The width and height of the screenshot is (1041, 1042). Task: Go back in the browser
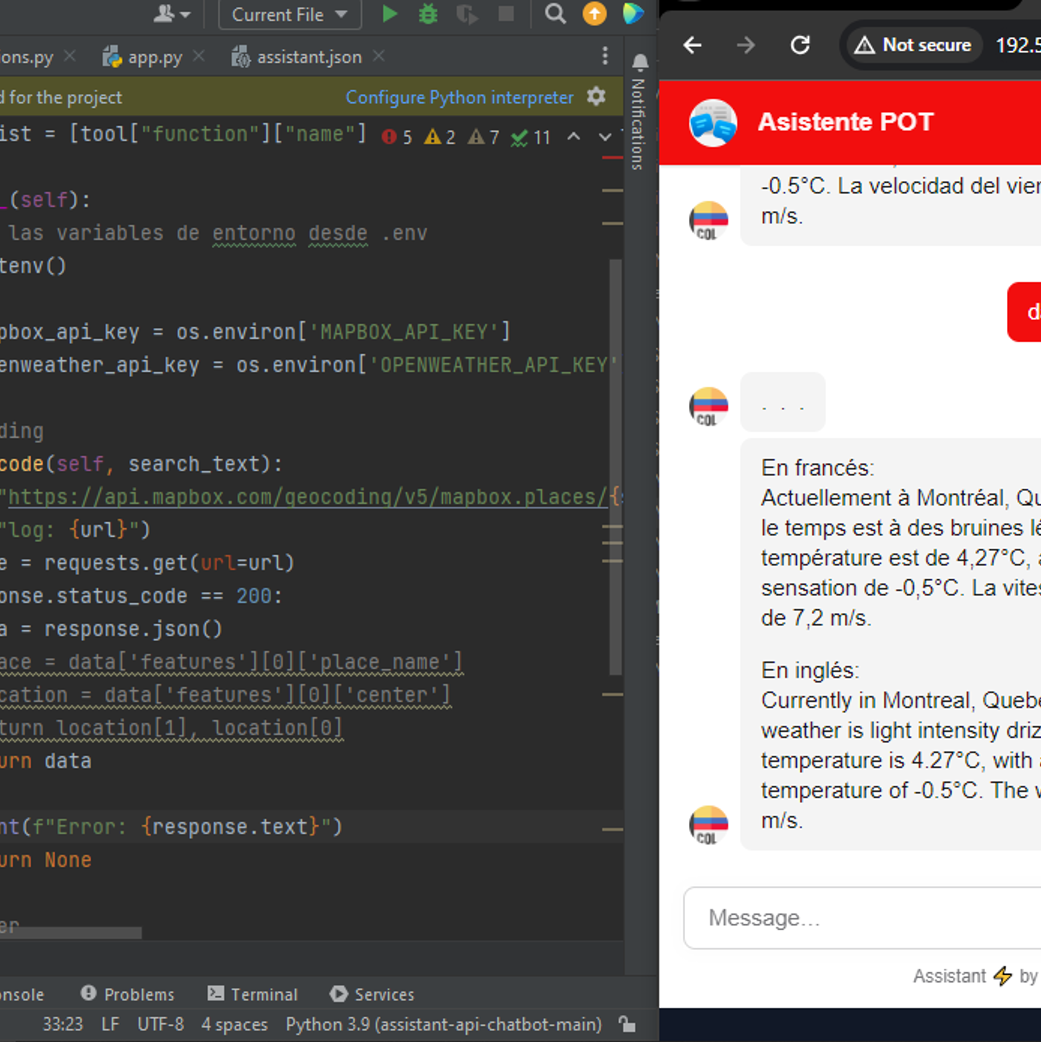[x=692, y=45]
